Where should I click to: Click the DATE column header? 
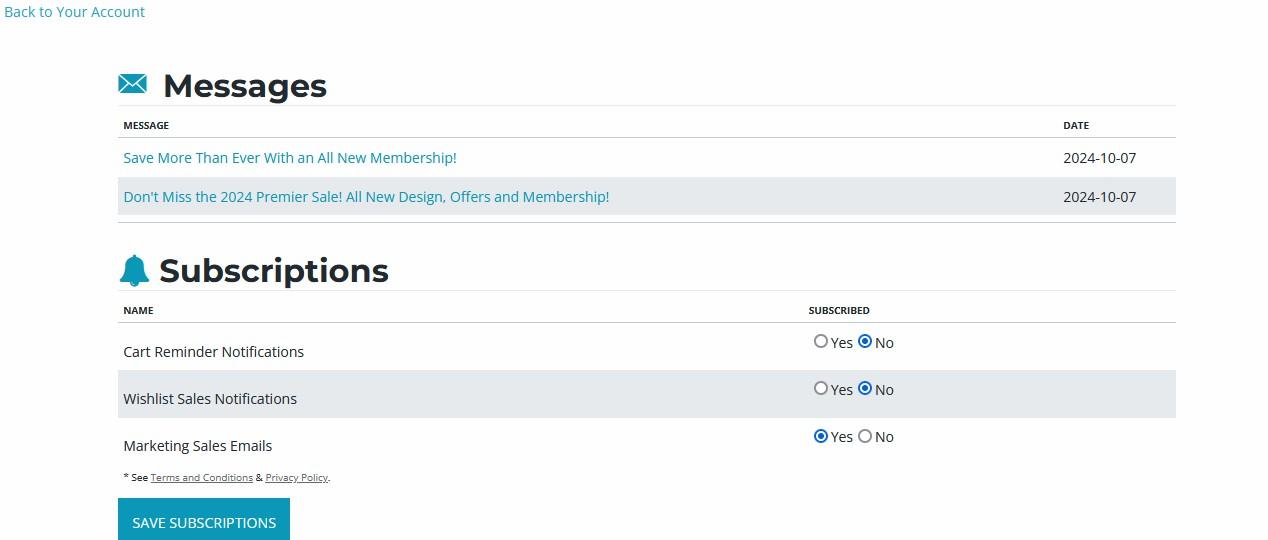pyautogui.click(x=1076, y=126)
